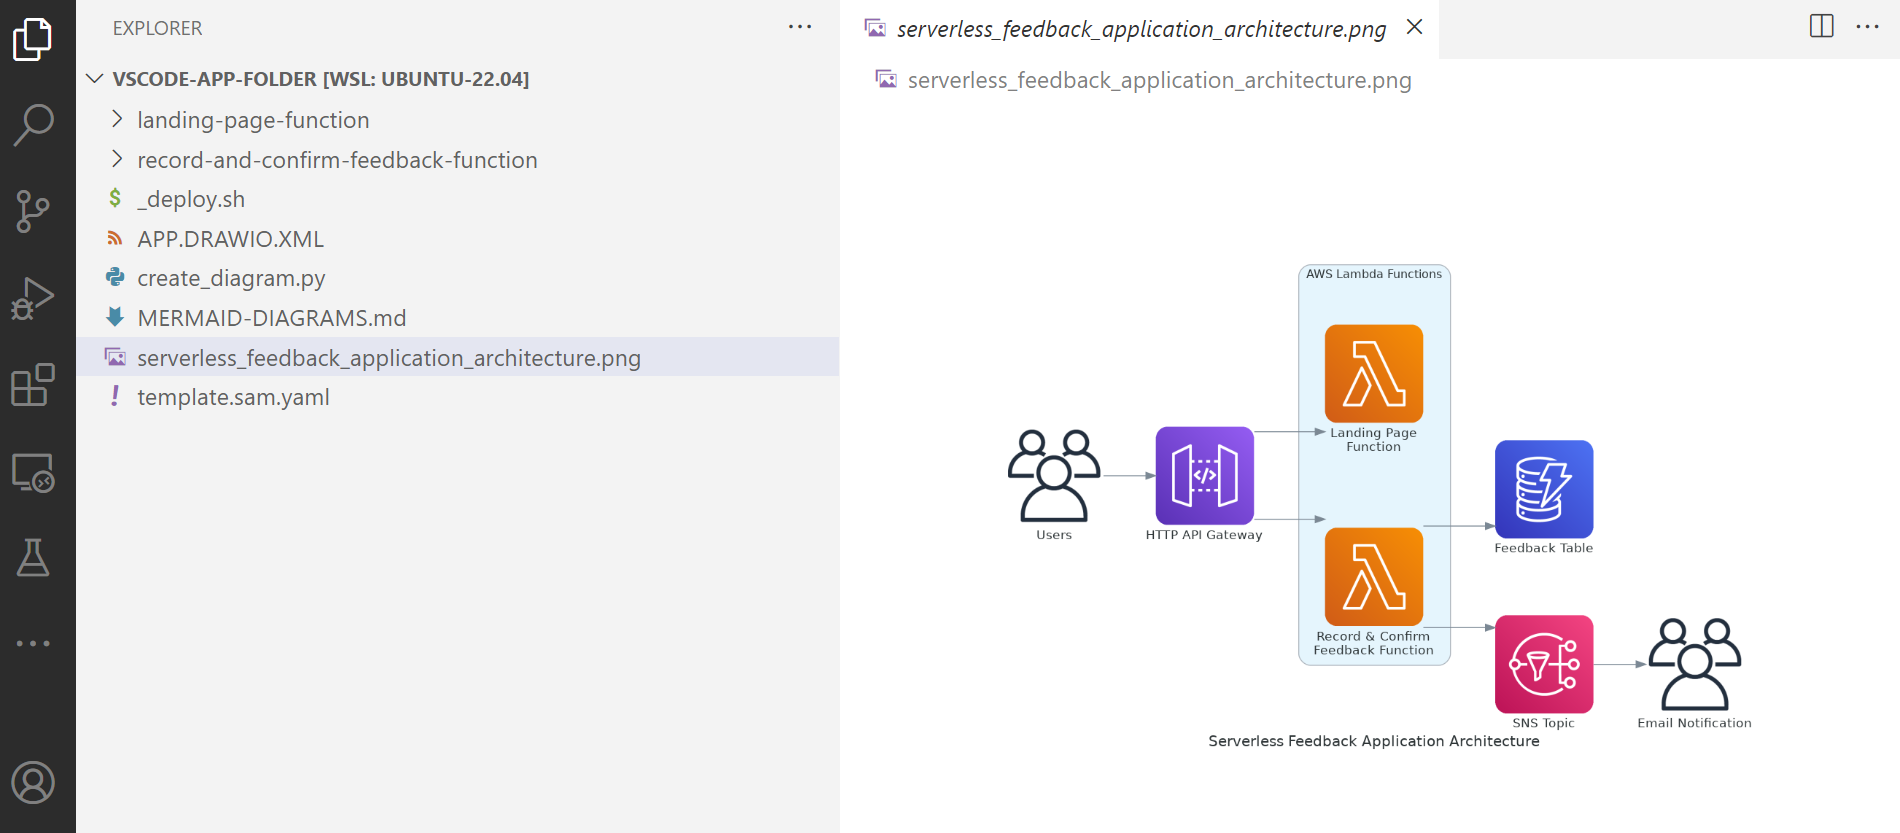Open Remote Explorer view
Image resolution: width=1900 pixels, height=833 pixels.
click(x=33, y=472)
